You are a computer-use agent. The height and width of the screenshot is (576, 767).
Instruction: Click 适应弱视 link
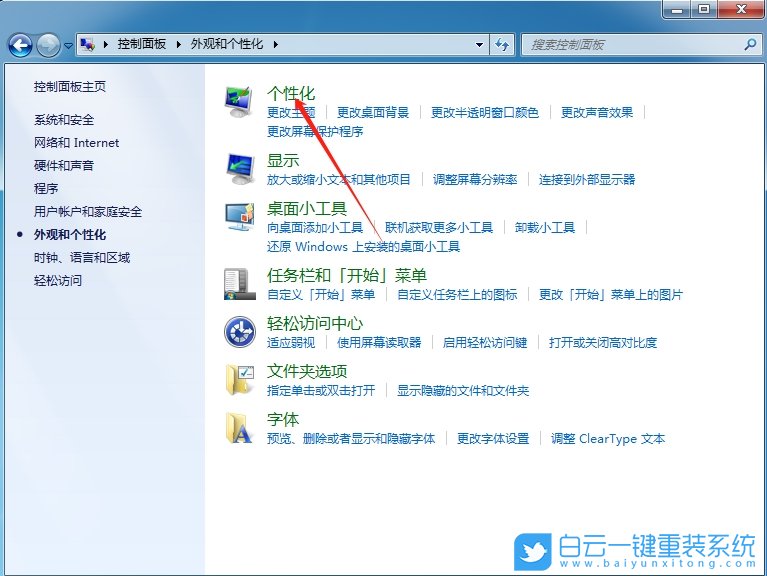point(291,343)
